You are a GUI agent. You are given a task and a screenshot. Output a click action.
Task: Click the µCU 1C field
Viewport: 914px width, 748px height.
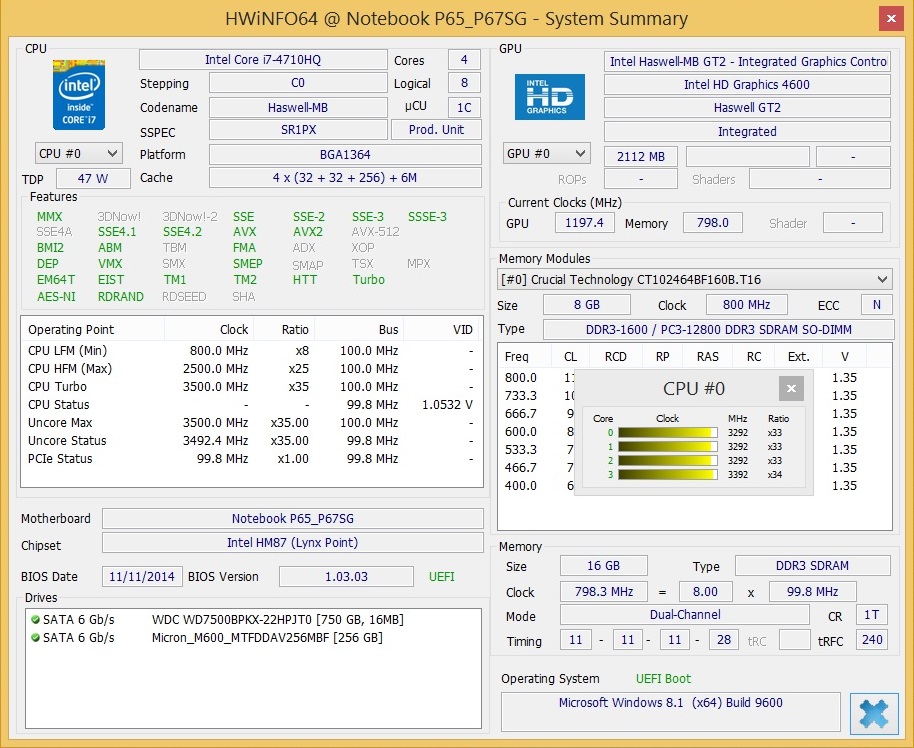point(464,107)
